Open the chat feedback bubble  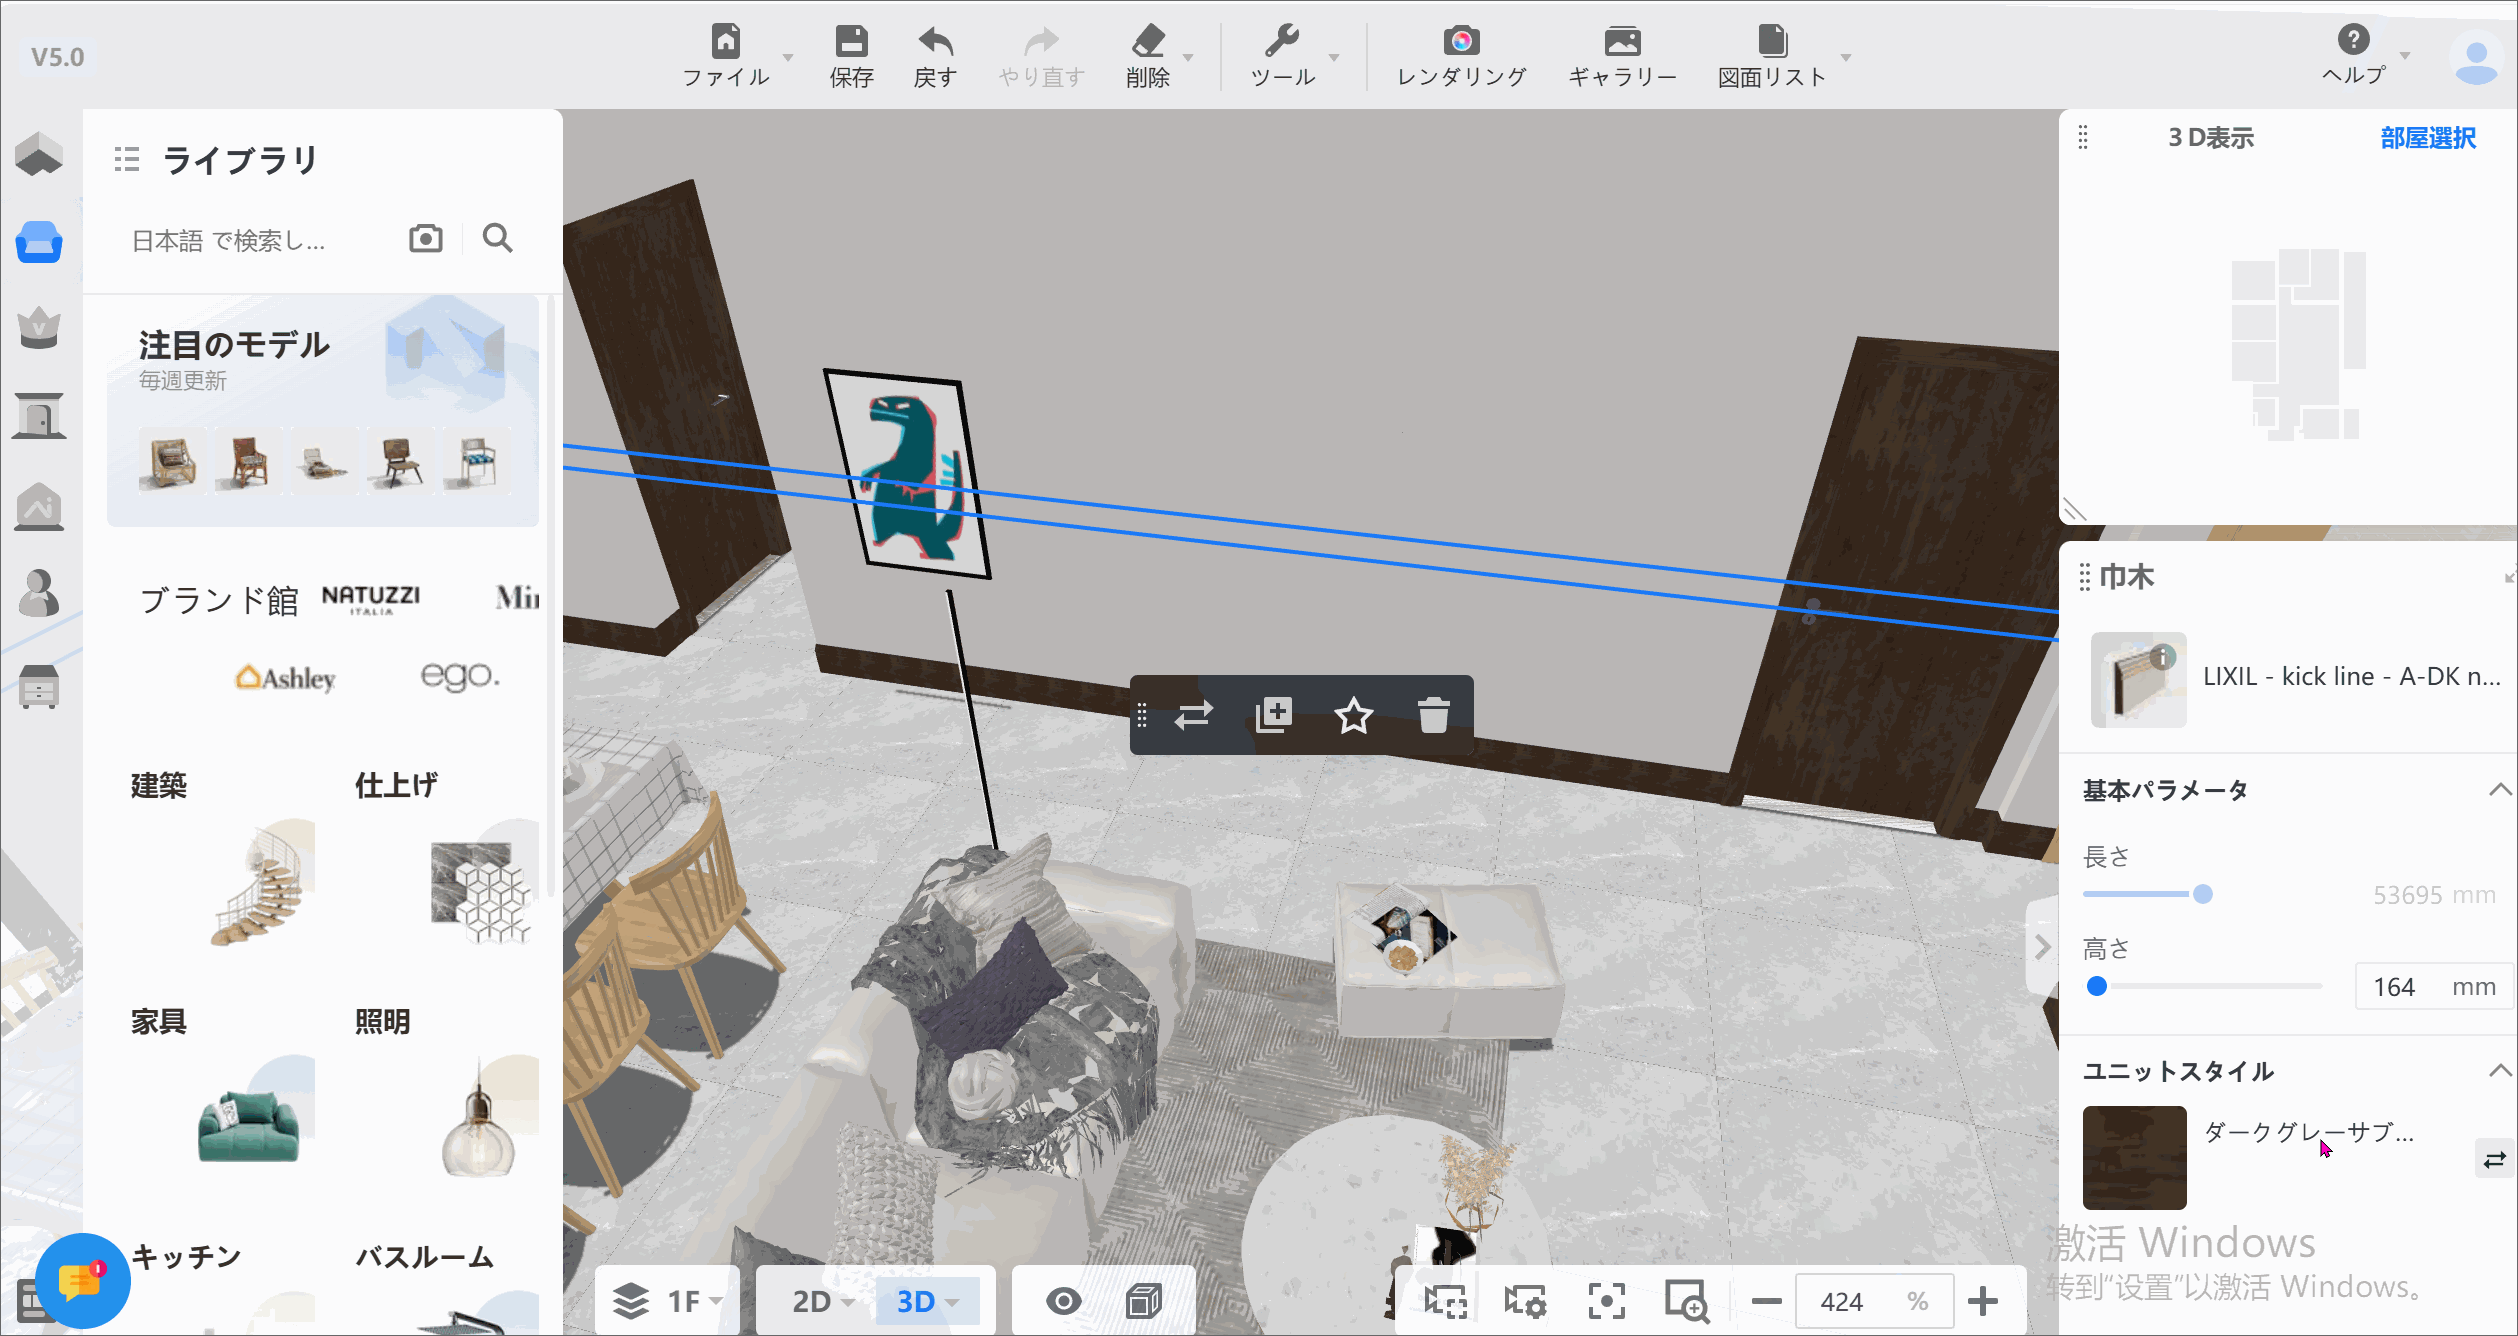coord(82,1281)
